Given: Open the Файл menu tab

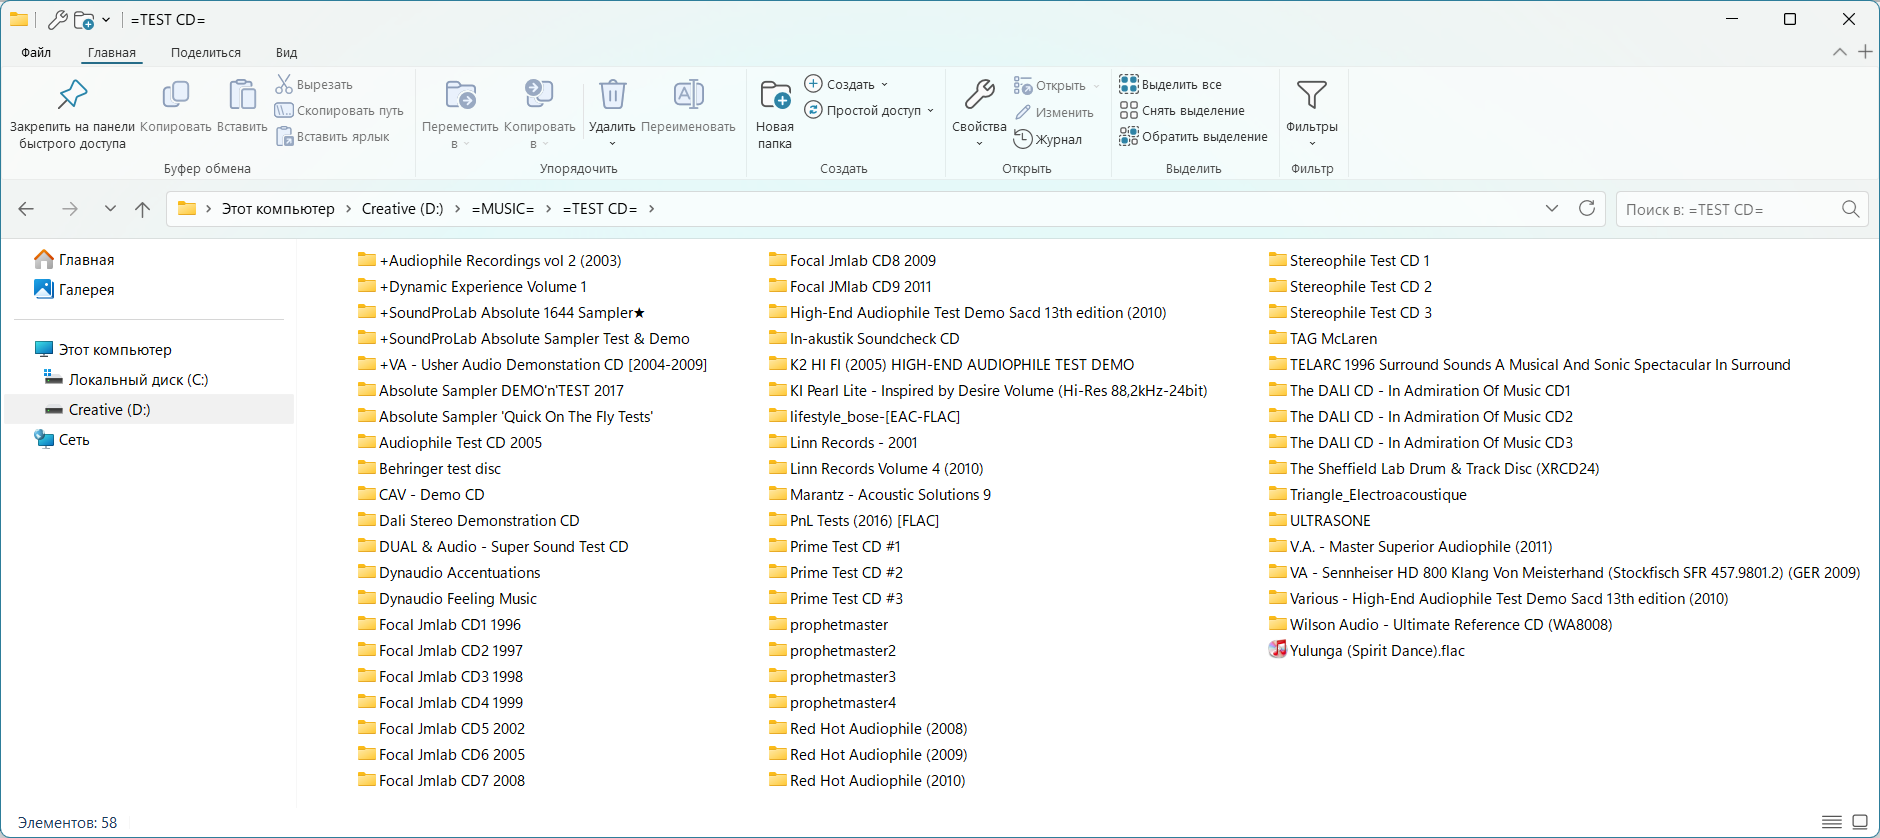Looking at the screenshot, I should 36,52.
